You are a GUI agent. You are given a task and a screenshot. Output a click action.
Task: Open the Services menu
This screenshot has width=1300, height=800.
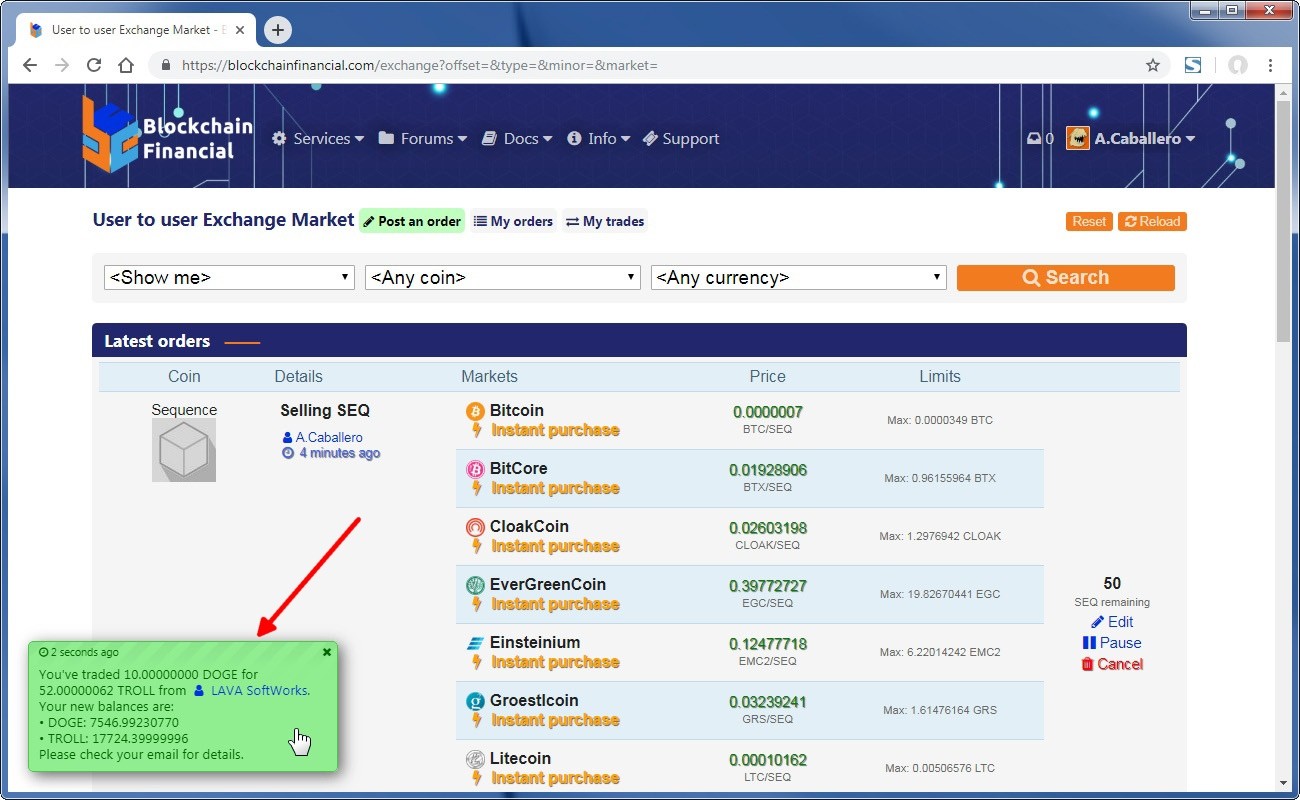pyautogui.click(x=318, y=139)
